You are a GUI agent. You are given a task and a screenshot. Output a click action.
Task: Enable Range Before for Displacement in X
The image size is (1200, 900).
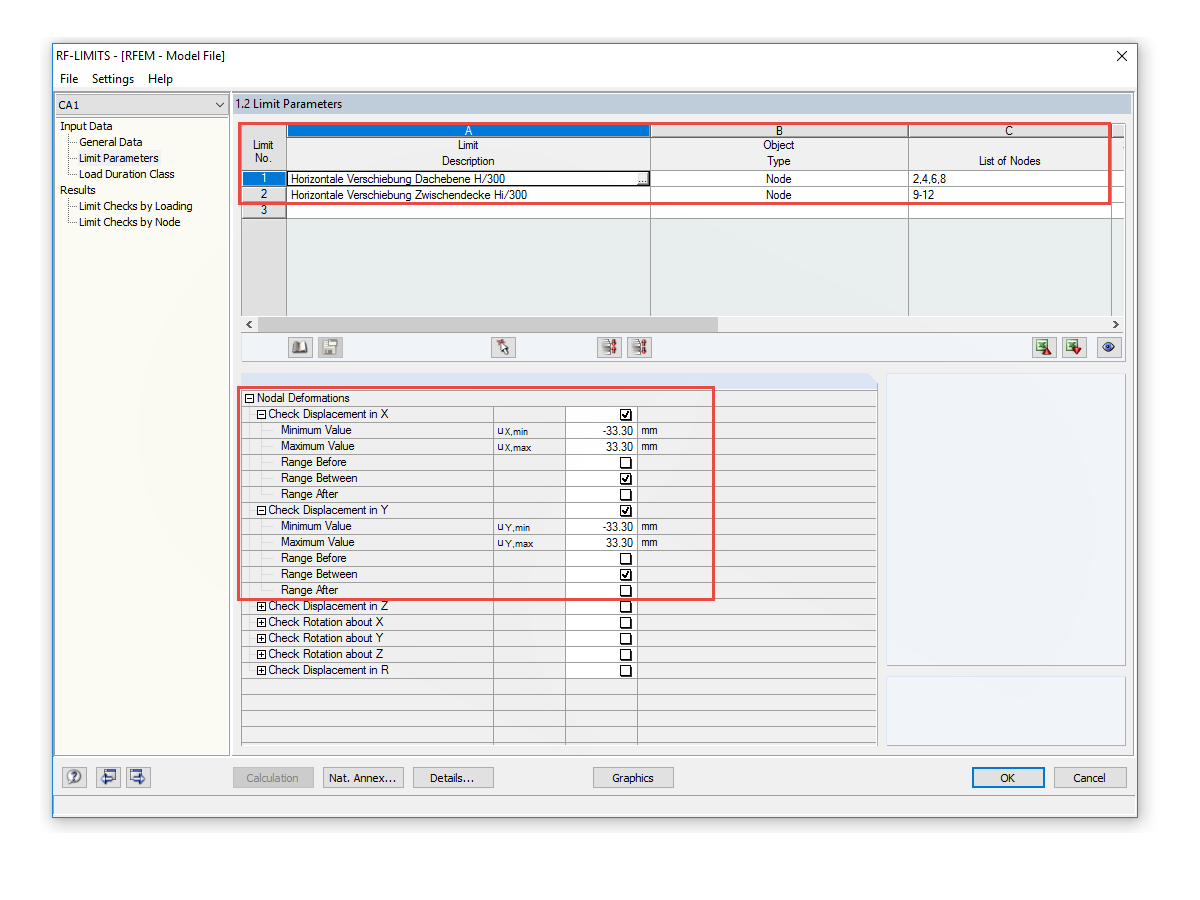pyautogui.click(x=625, y=462)
